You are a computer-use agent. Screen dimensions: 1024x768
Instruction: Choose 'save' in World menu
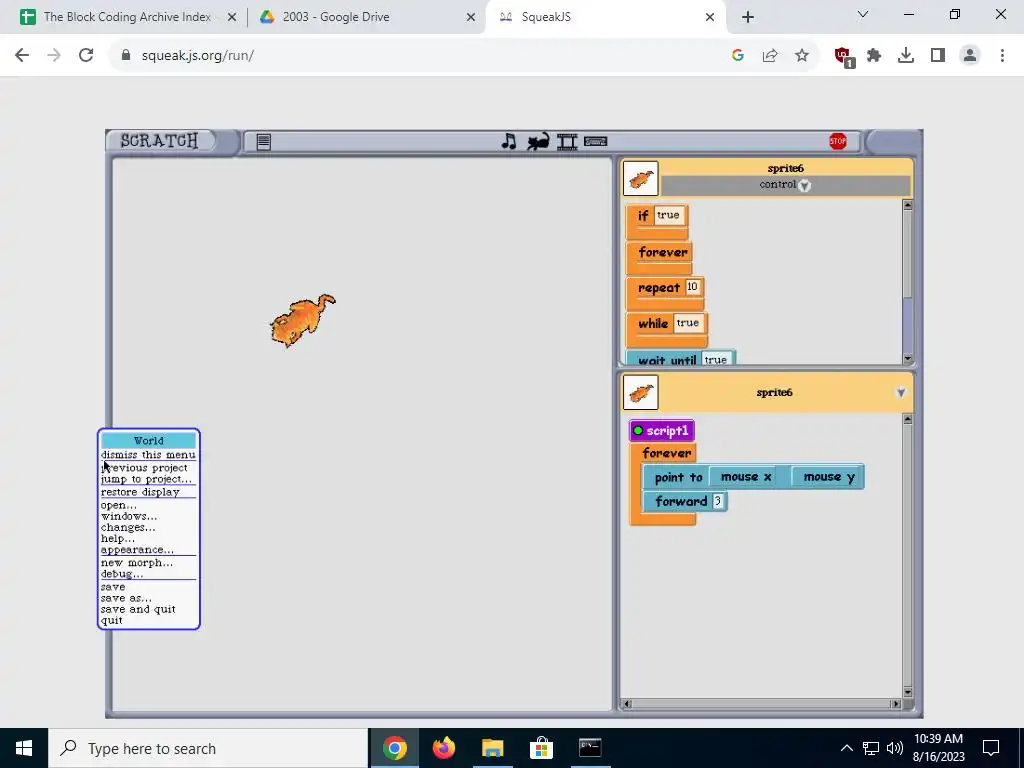click(x=148, y=586)
